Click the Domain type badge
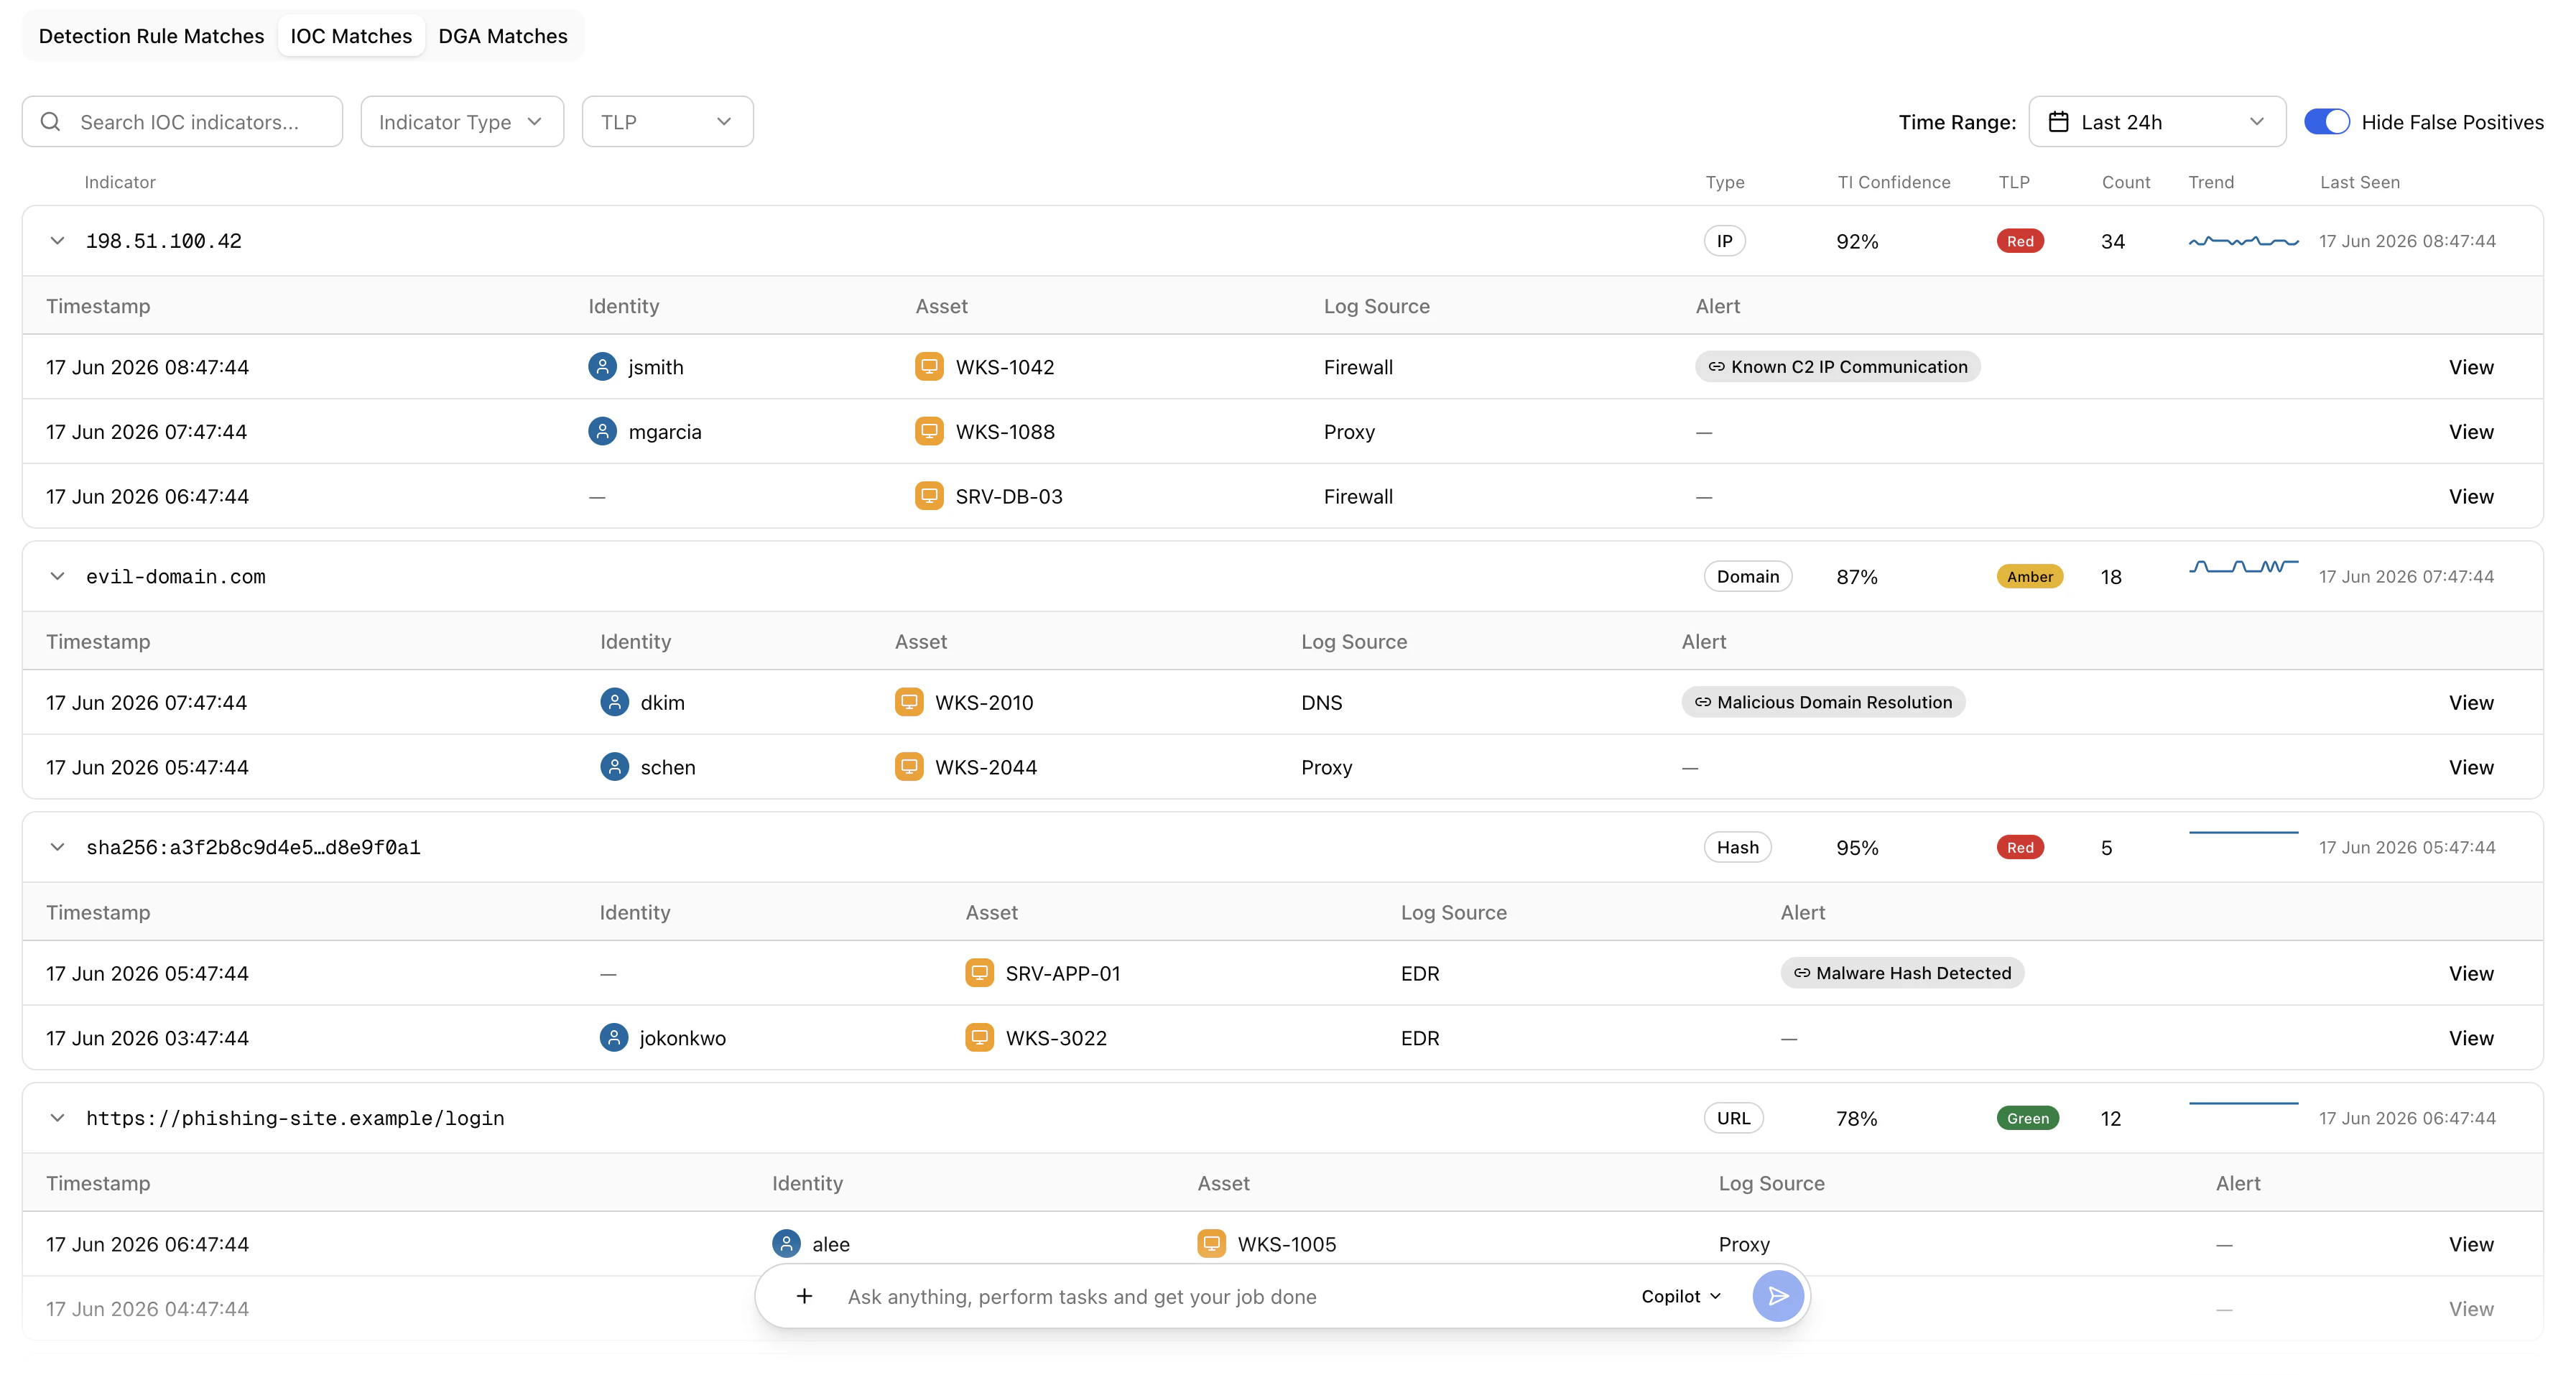The width and height of the screenshot is (2576, 1375). pyautogui.click(x=1748, y=577)
